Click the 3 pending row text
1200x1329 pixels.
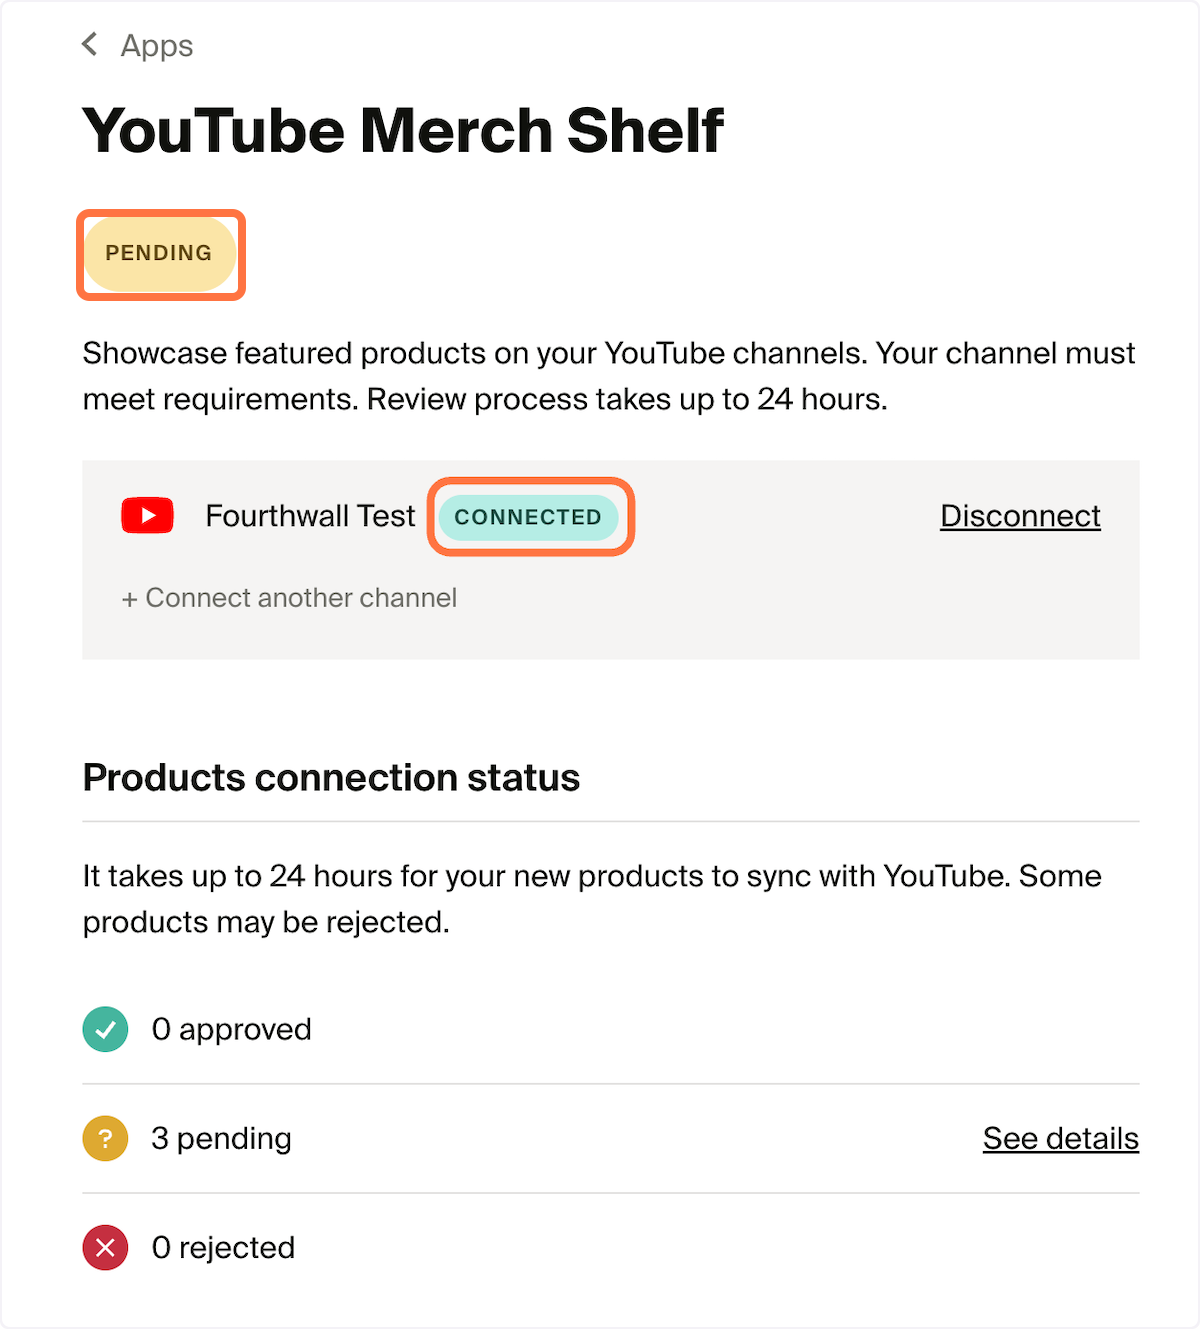coord(222,1138)
